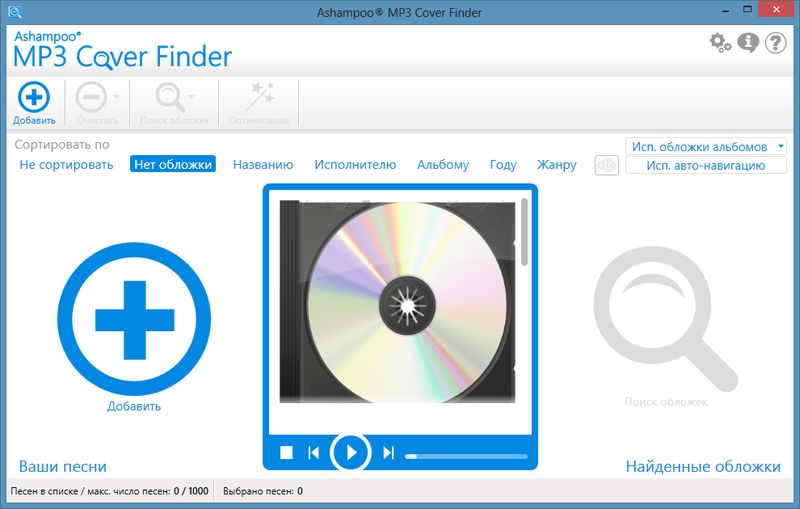800x509 pixels.
Task: Click the small icon beside Жанру
Action: tap(606, 165)
